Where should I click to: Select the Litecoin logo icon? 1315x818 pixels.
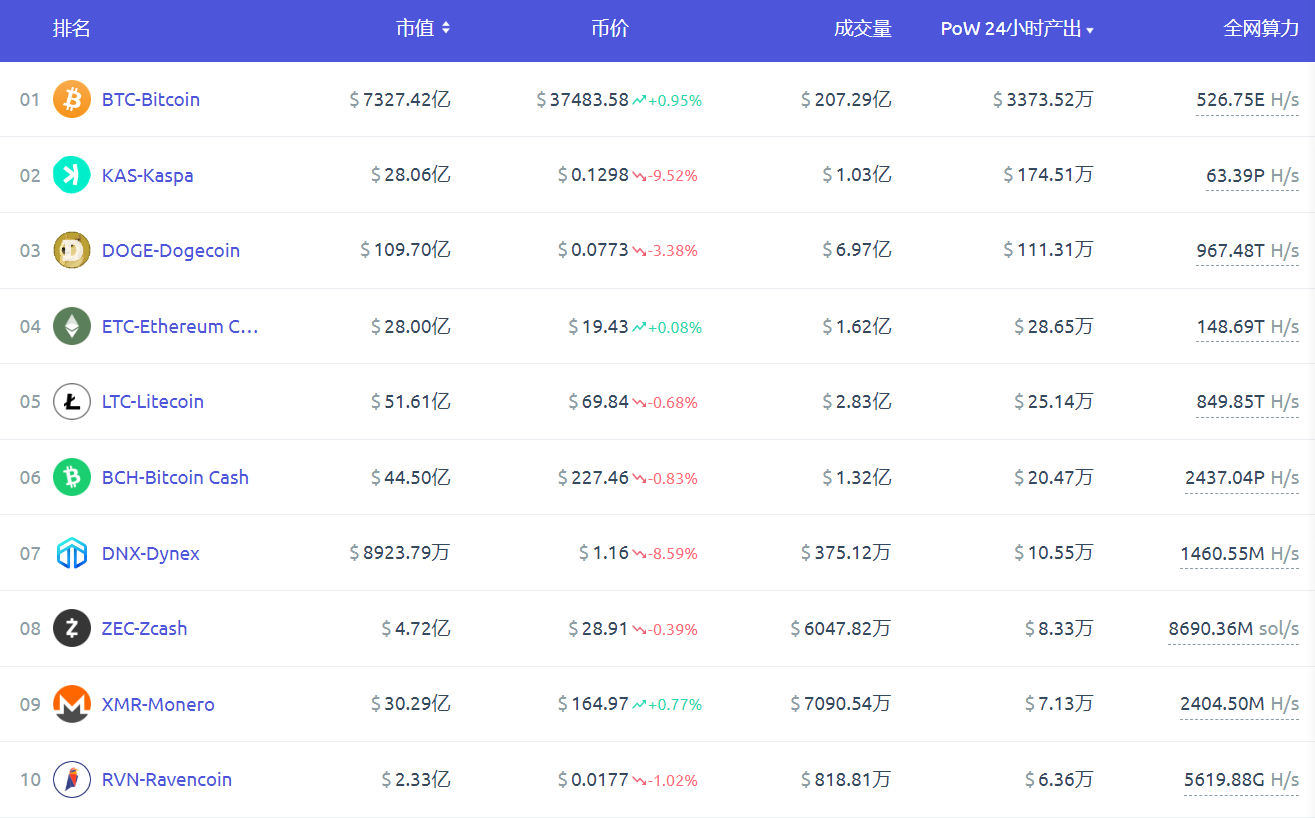[71, 401]
